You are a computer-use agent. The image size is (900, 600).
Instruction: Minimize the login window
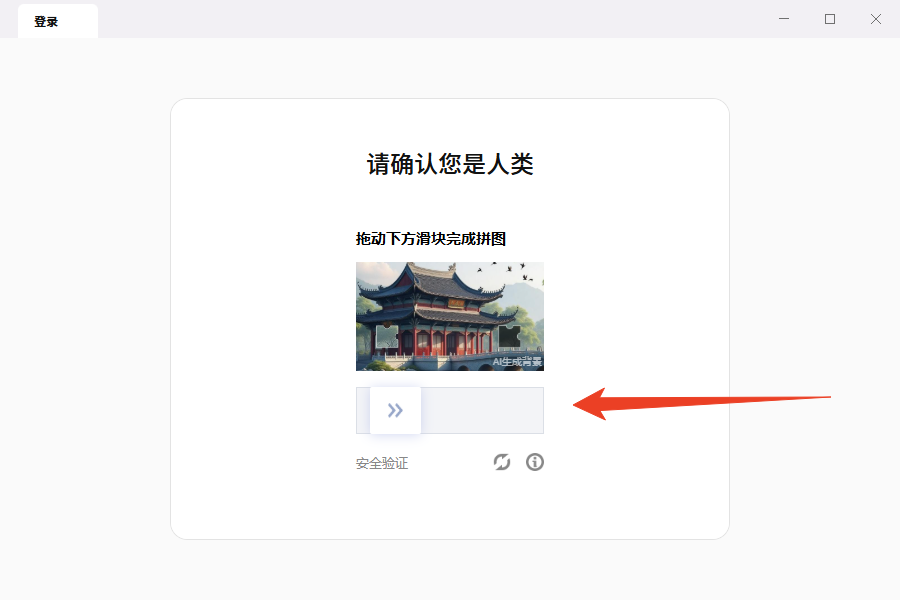point(784,19)
